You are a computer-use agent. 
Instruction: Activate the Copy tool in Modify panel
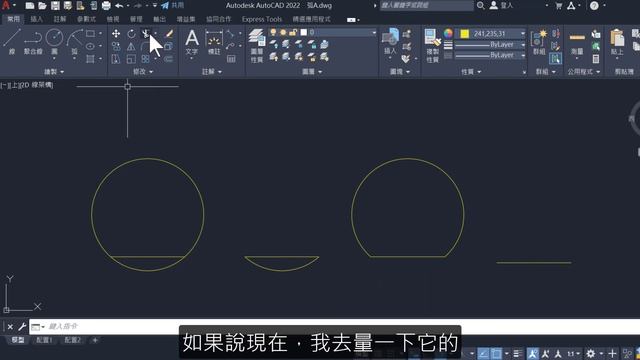pos(116,46)
